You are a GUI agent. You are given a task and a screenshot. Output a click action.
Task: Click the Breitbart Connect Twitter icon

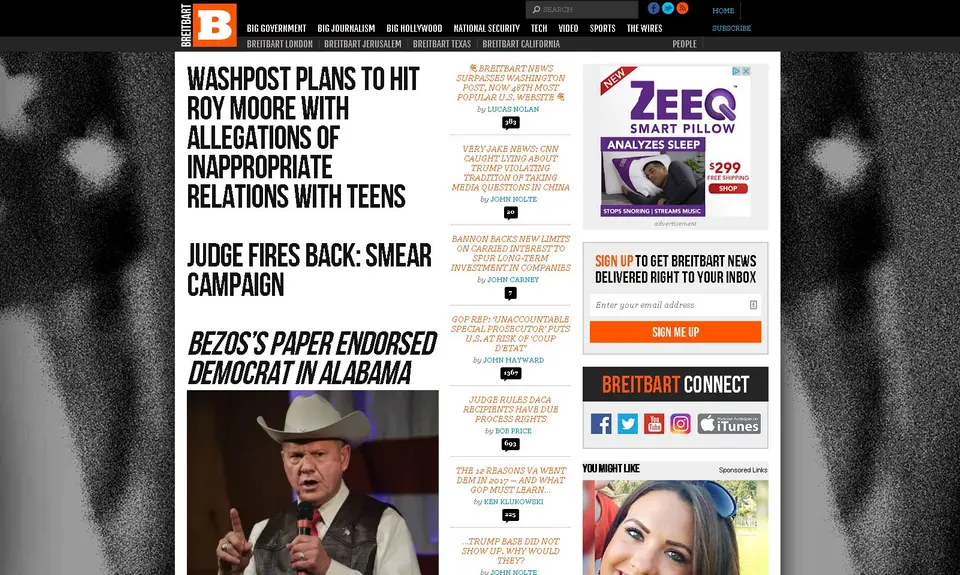[628, 424]
